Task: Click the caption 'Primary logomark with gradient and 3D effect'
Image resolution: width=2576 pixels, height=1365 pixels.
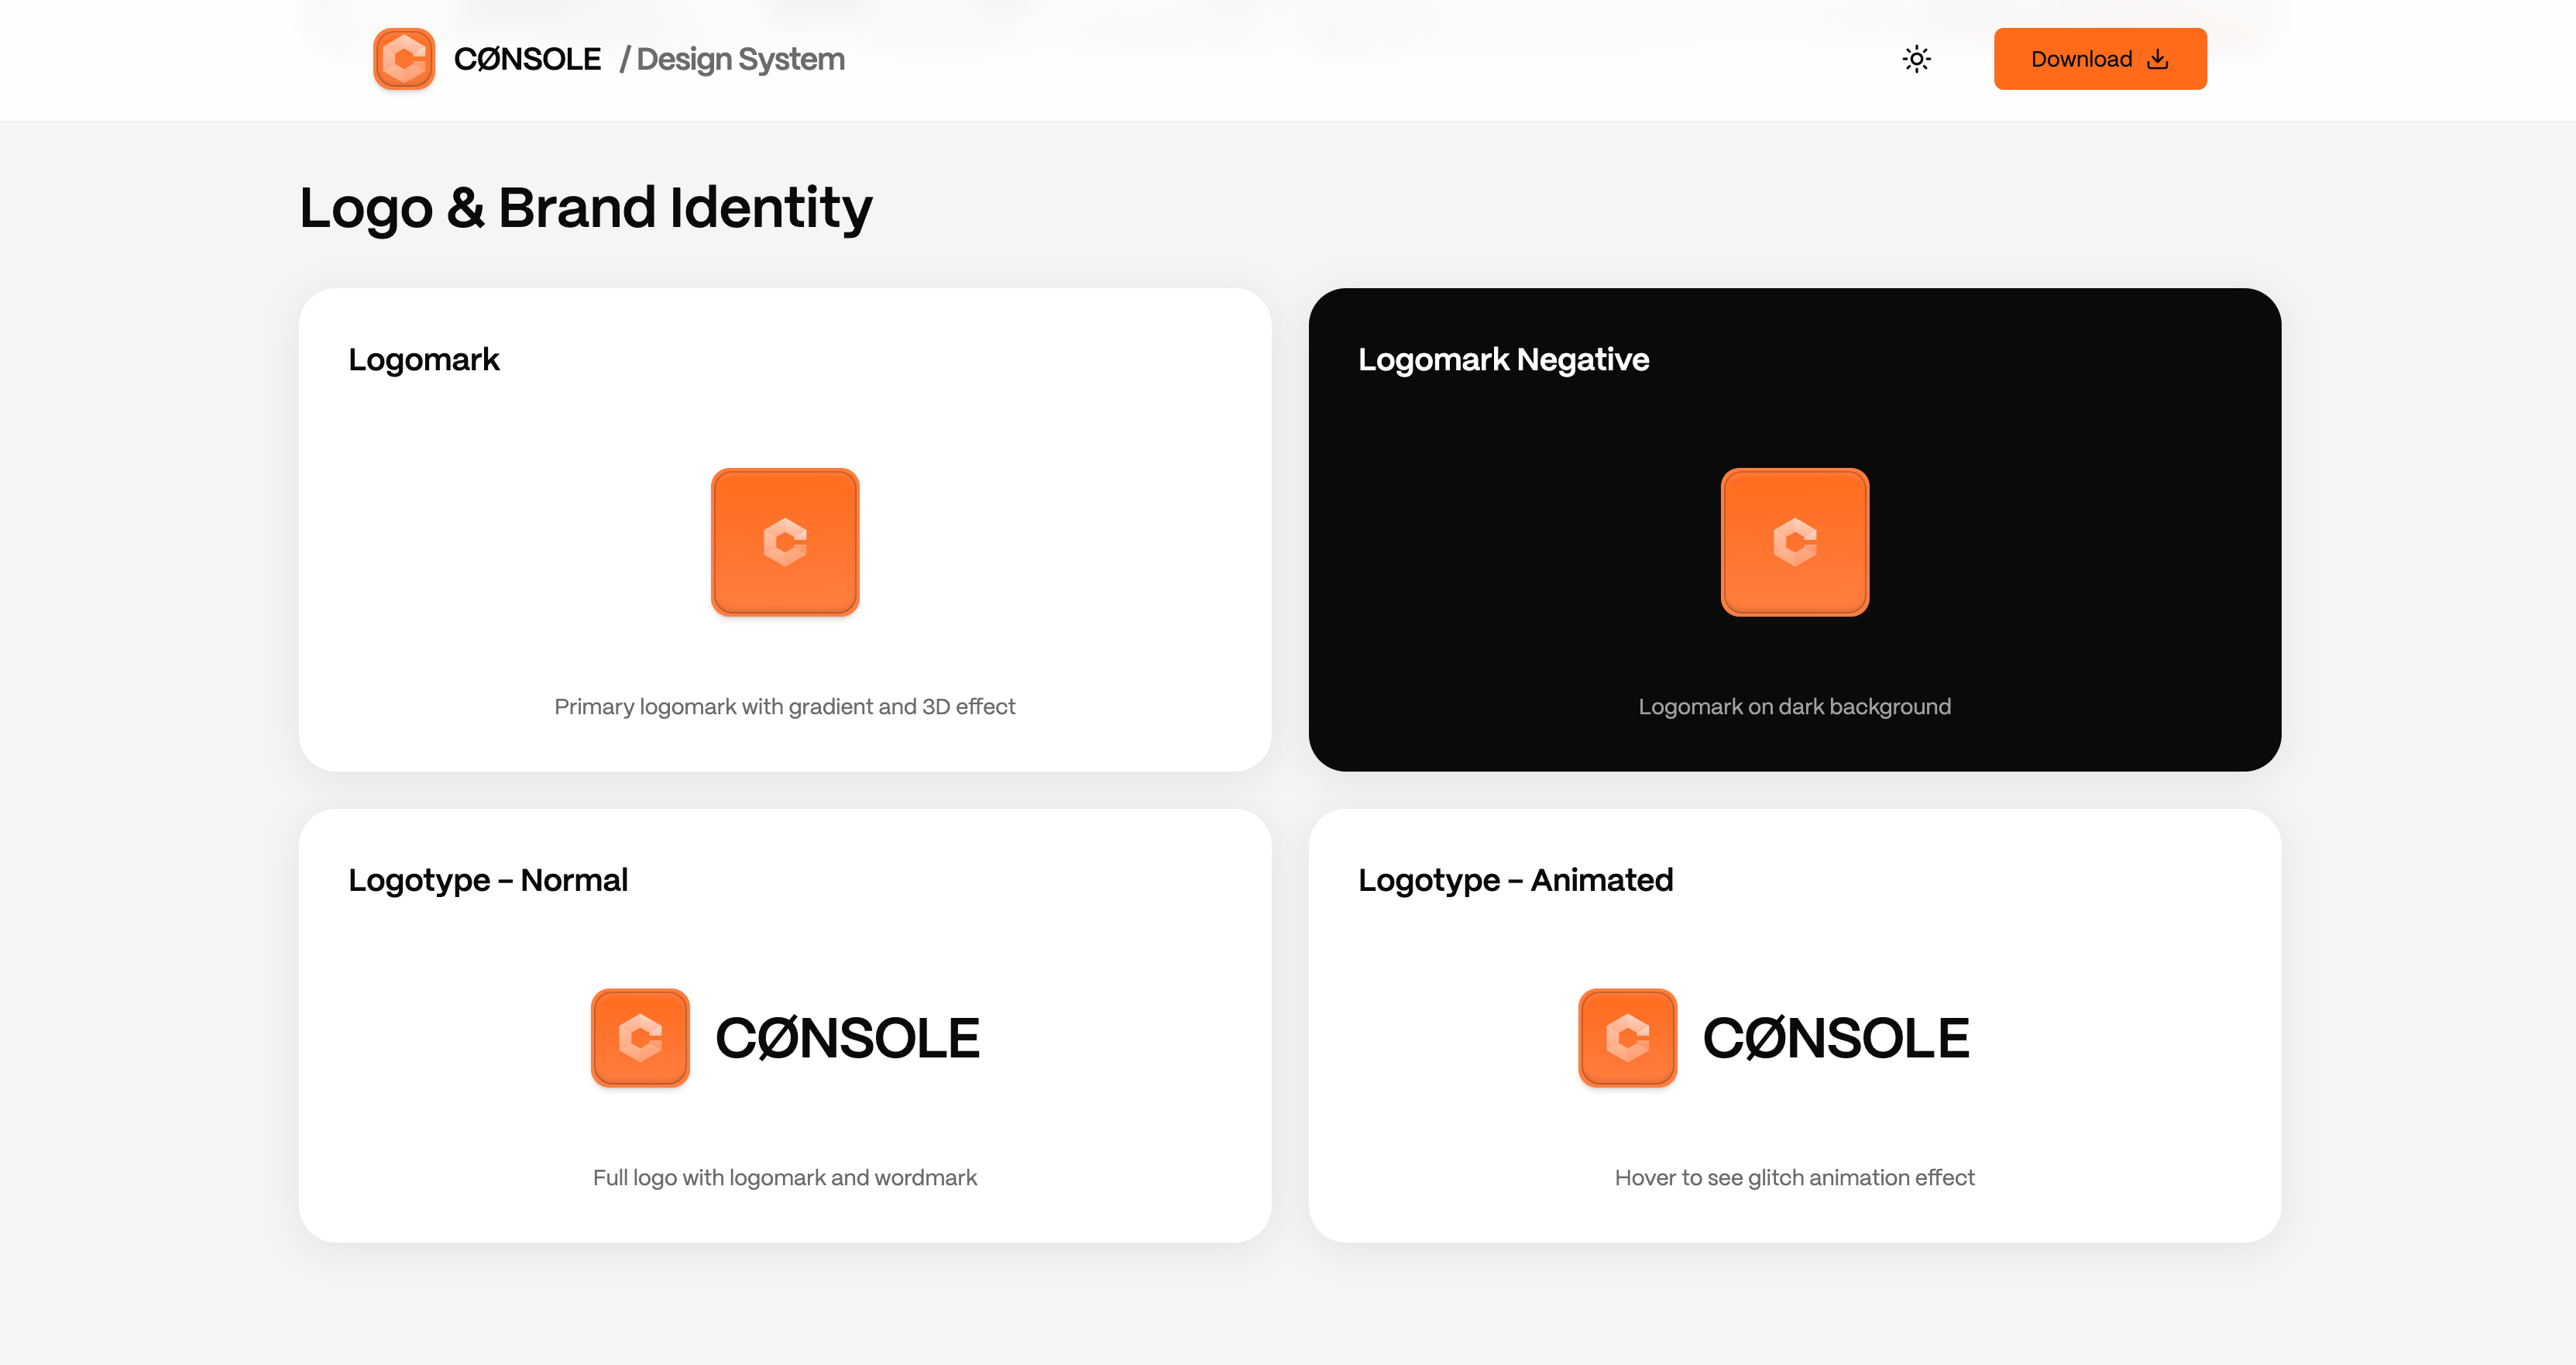Action: (784, 706)
